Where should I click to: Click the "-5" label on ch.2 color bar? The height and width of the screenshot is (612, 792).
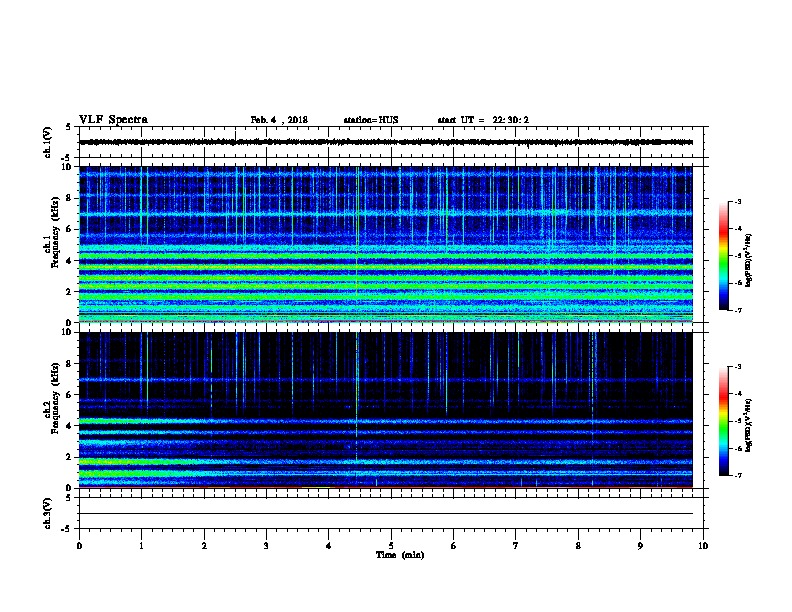pos(737,421)
